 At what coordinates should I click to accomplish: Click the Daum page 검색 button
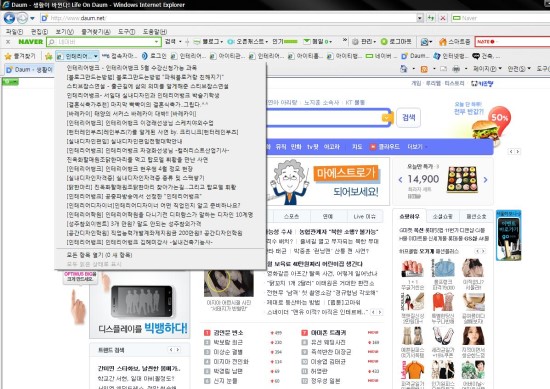[x=408, y=118]
